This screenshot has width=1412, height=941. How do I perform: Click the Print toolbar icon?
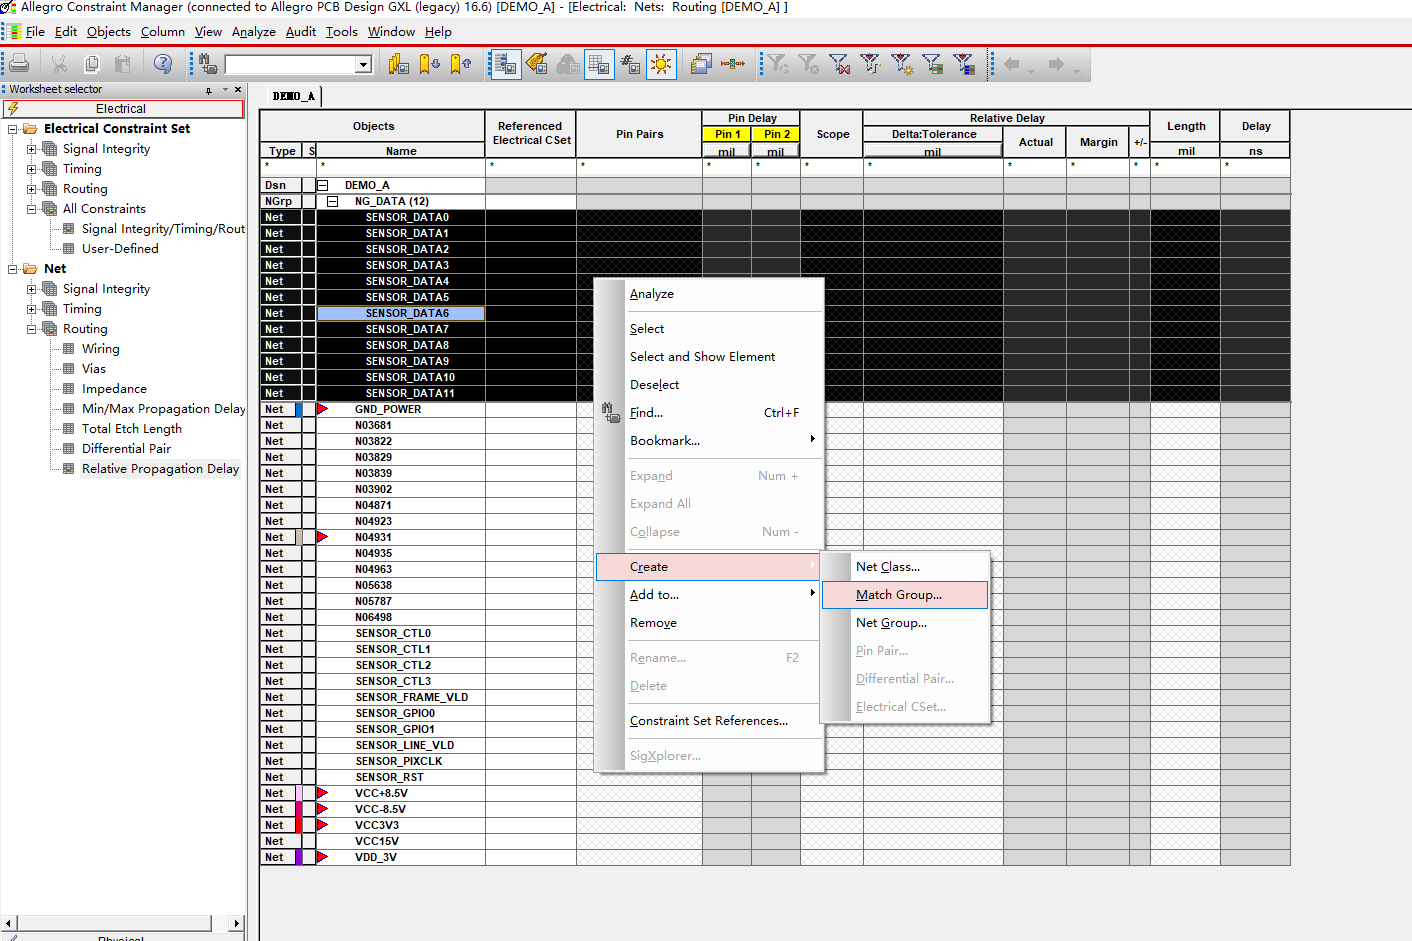[19, 64]
